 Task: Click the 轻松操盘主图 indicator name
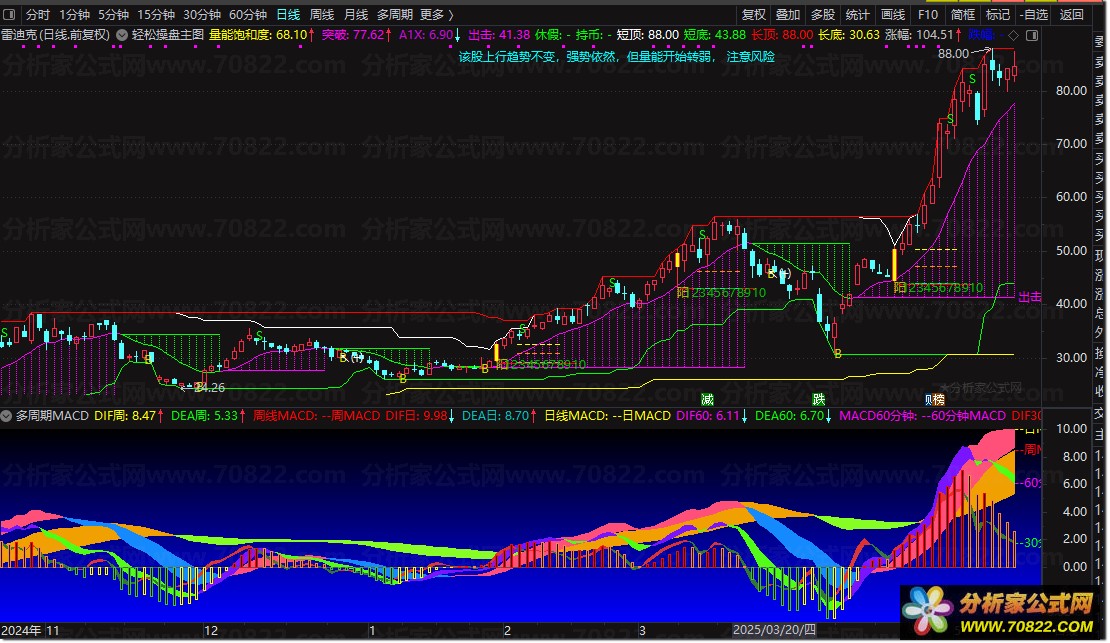click(x=168, y=34)
